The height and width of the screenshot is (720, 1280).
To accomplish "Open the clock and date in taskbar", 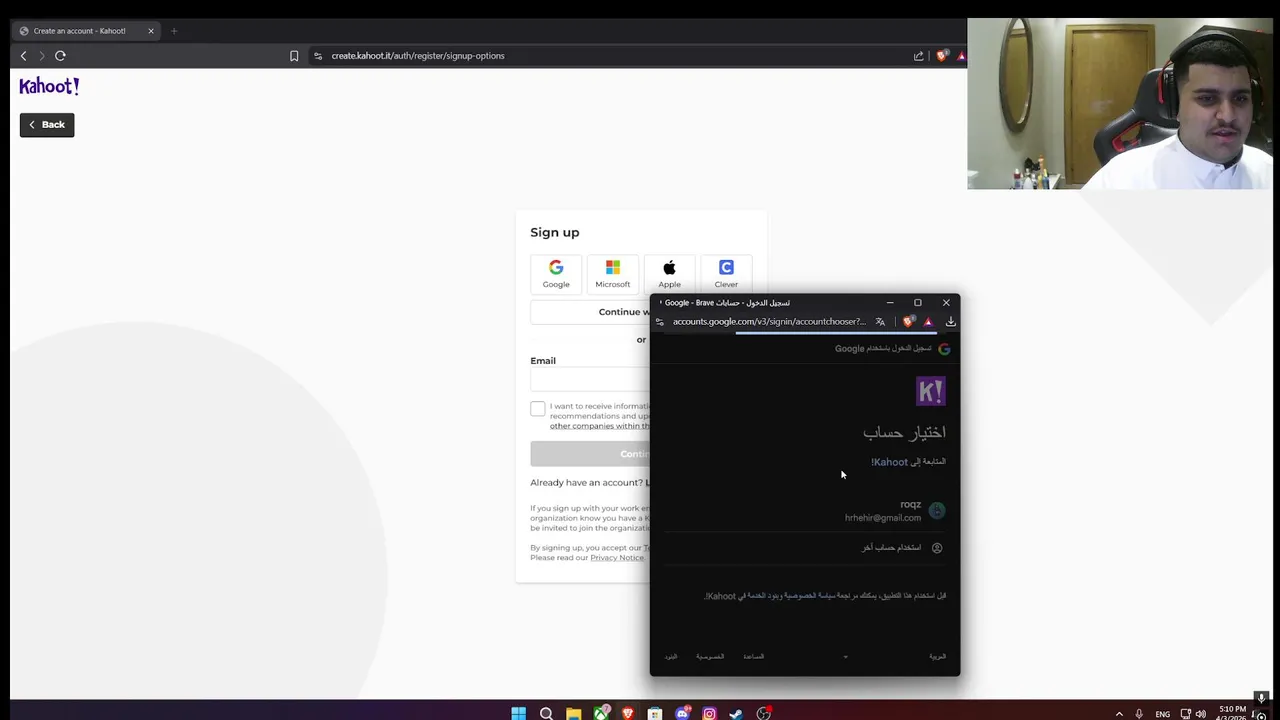I will click(1232, 713).
